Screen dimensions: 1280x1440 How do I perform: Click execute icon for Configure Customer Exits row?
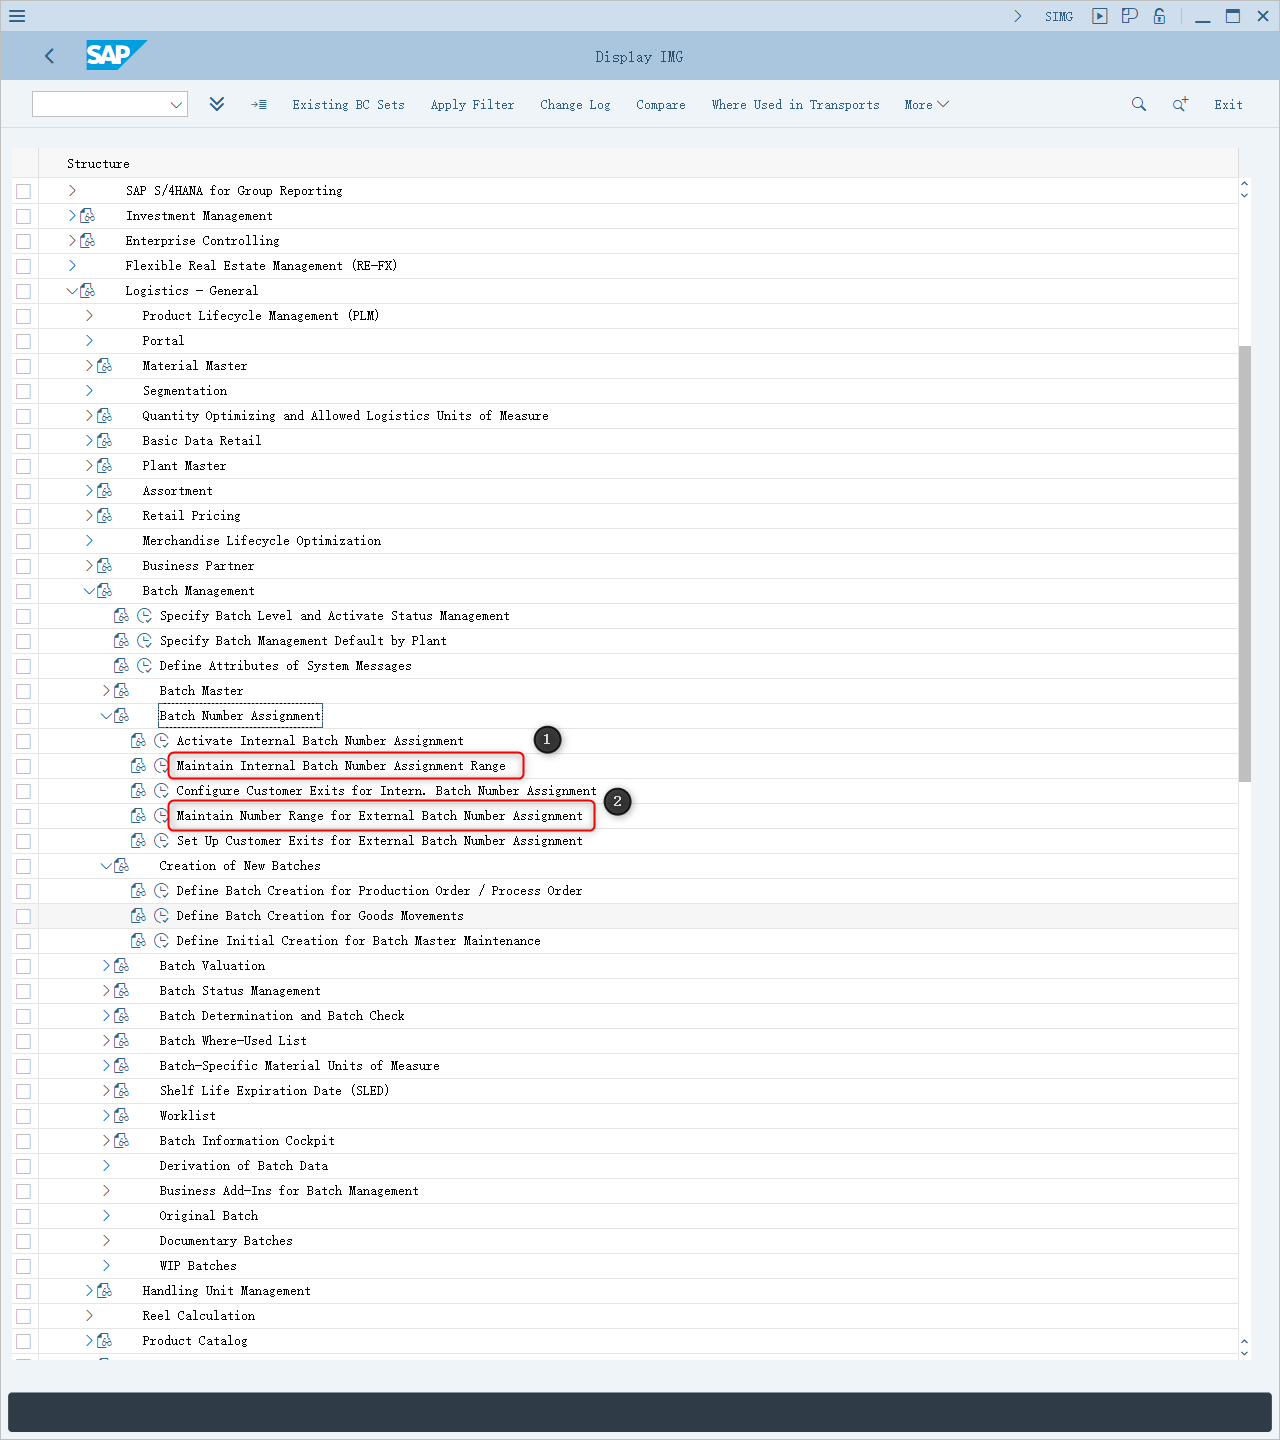(x=161, y=791)
